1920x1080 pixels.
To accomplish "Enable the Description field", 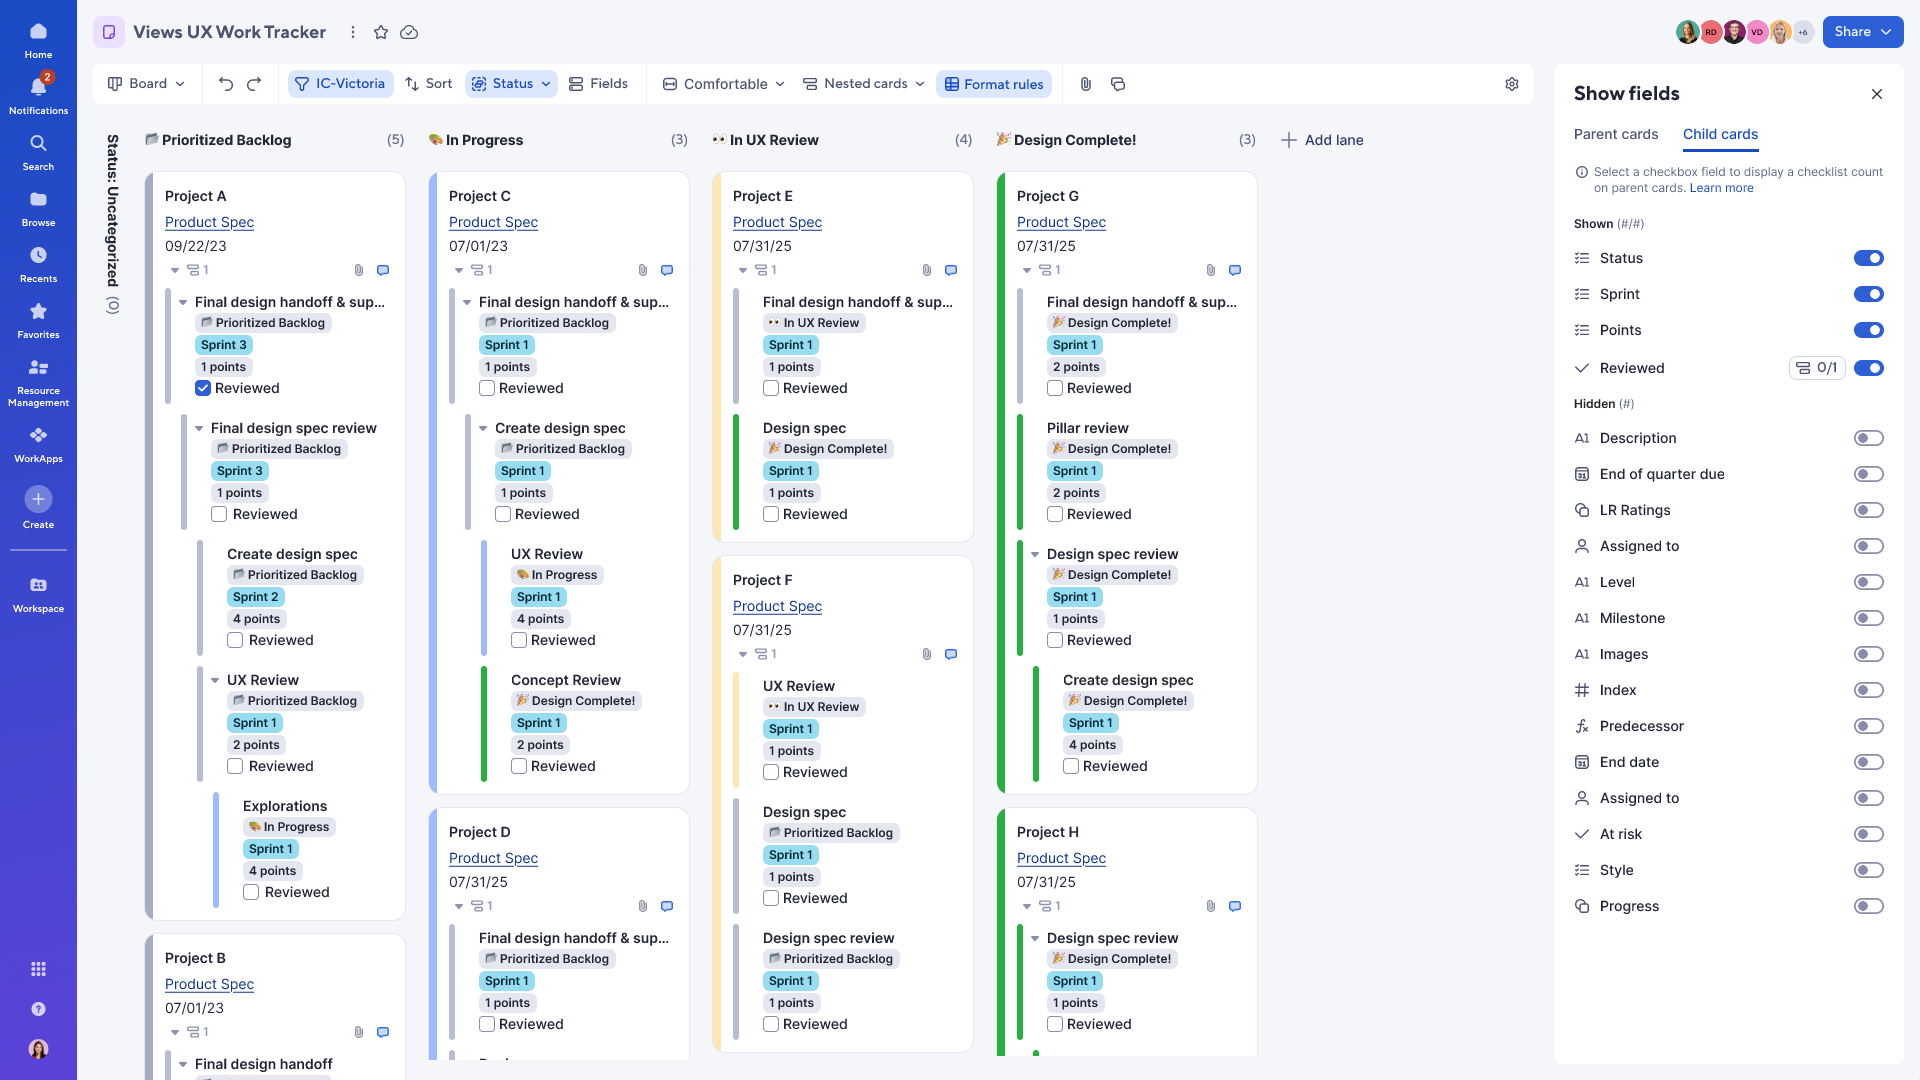I will click(1869, 438).
